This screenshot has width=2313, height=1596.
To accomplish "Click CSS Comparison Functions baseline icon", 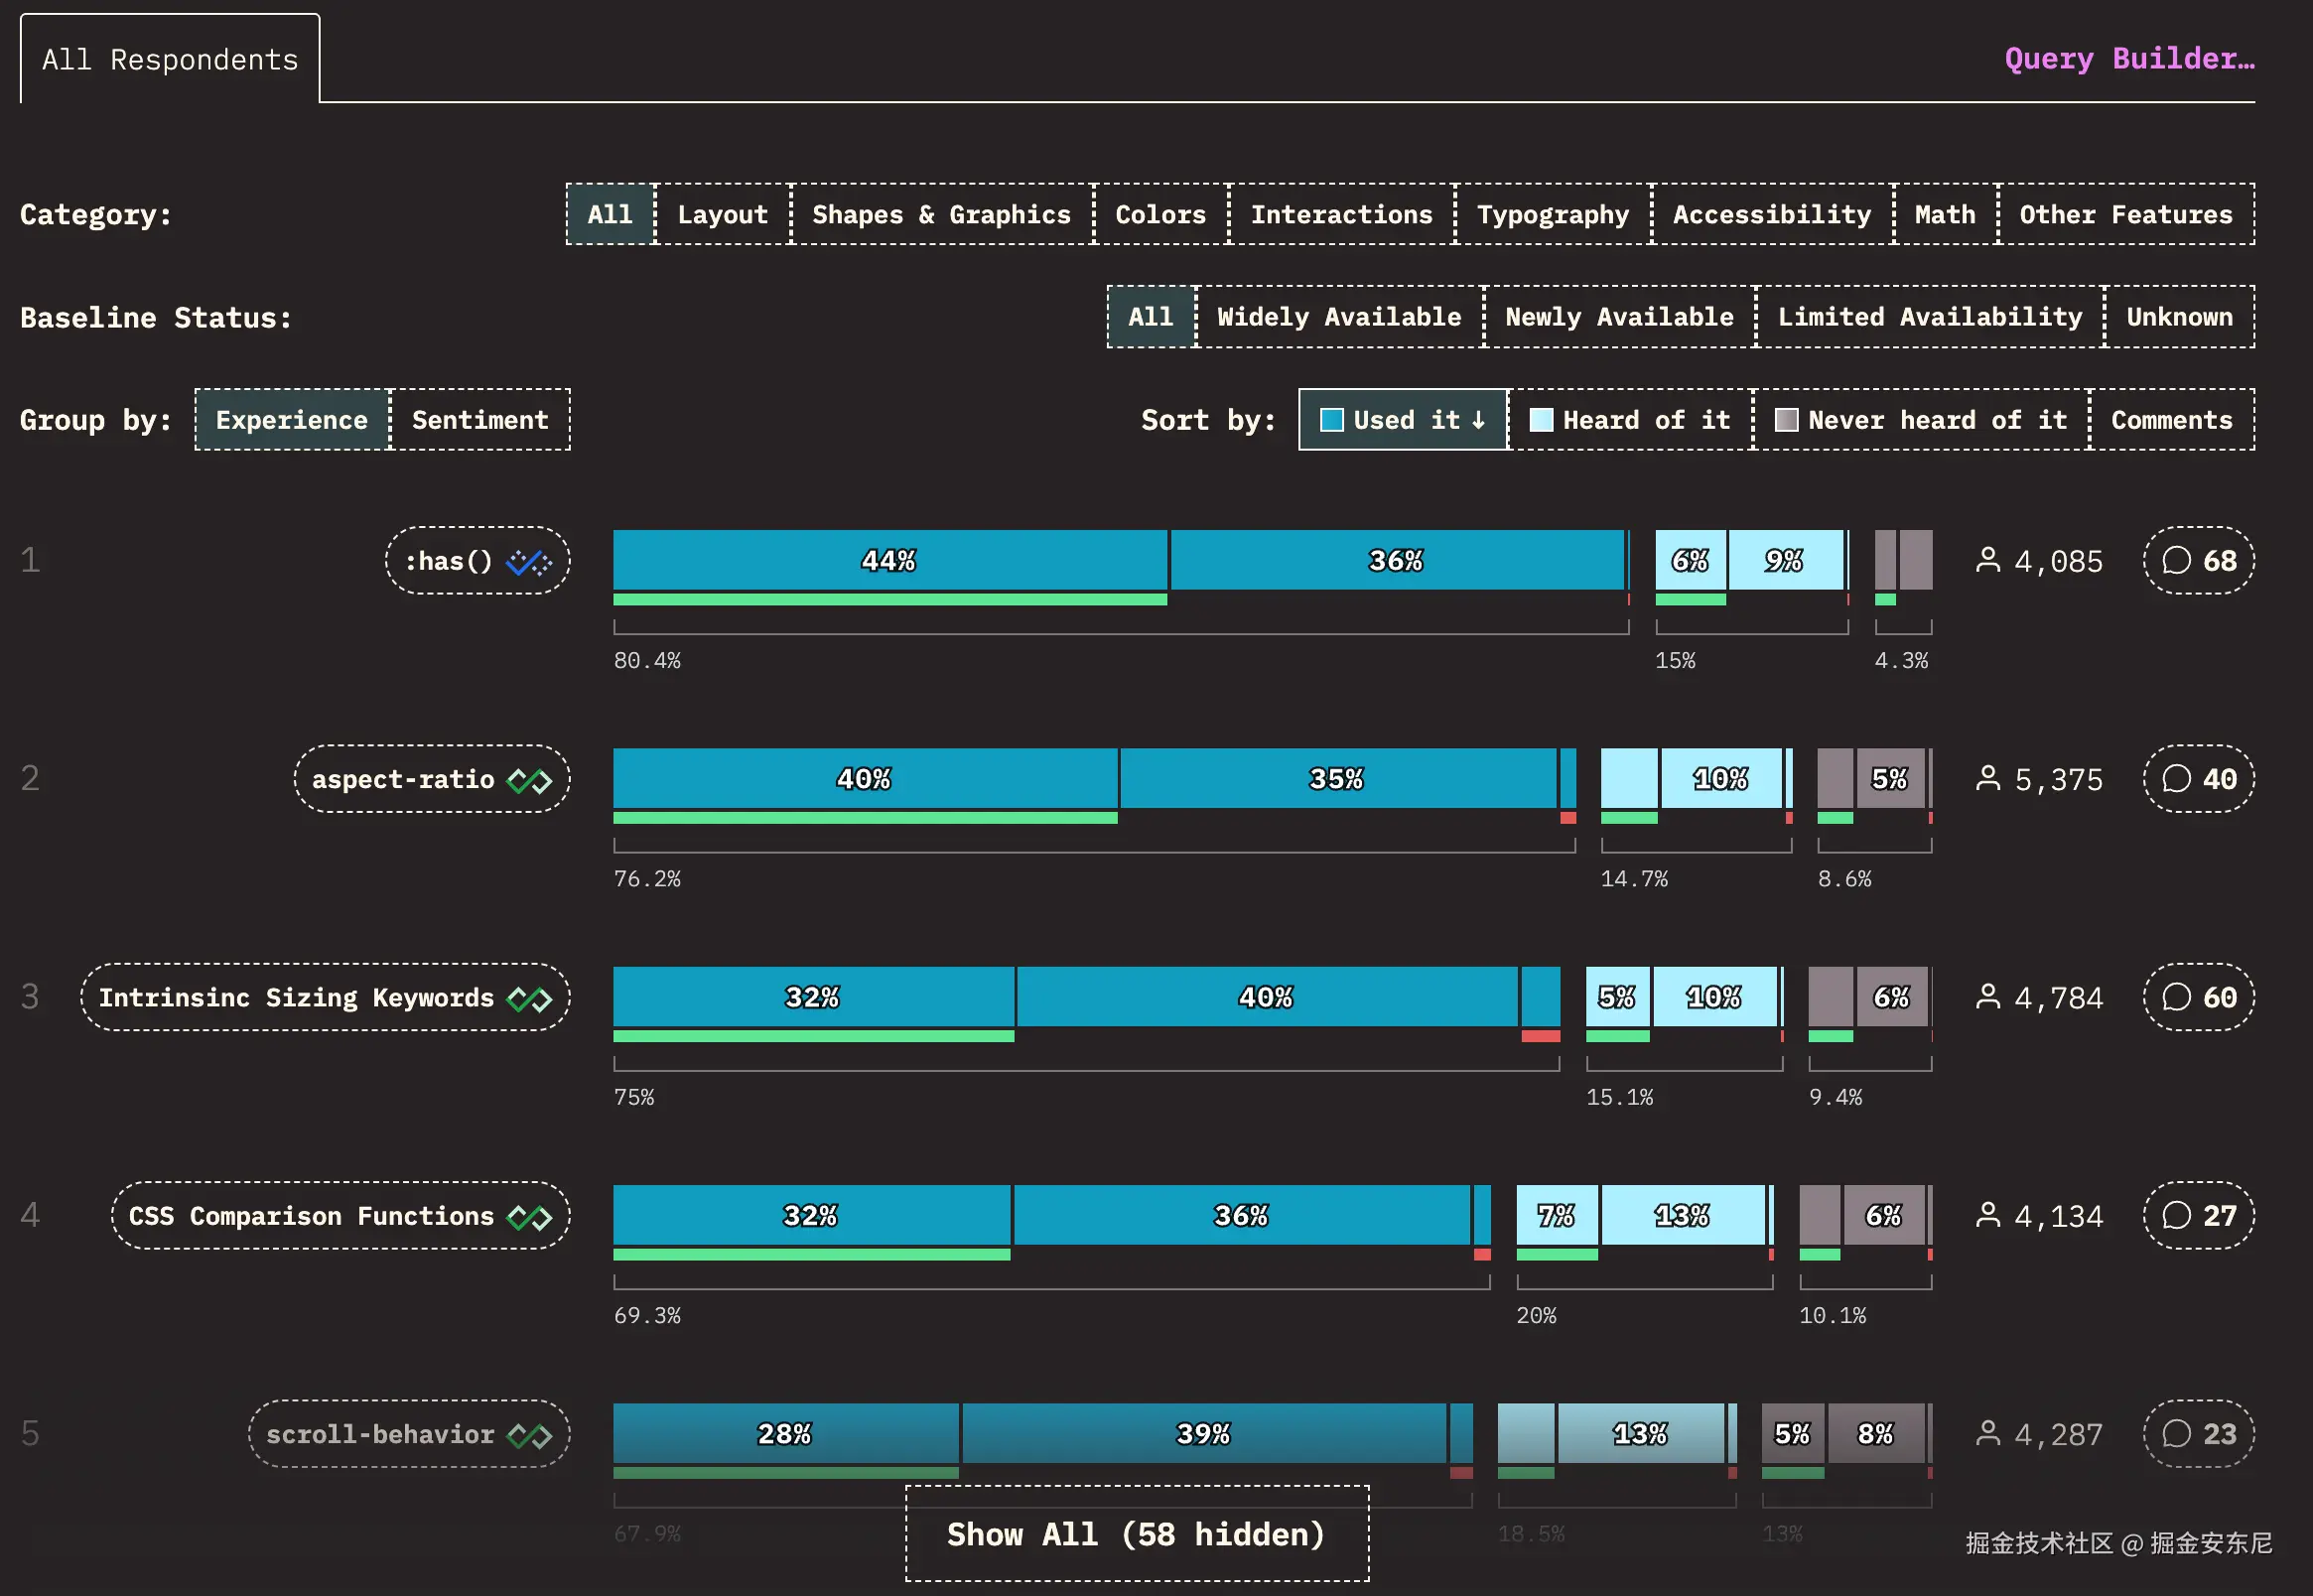I will point(529,1217).
